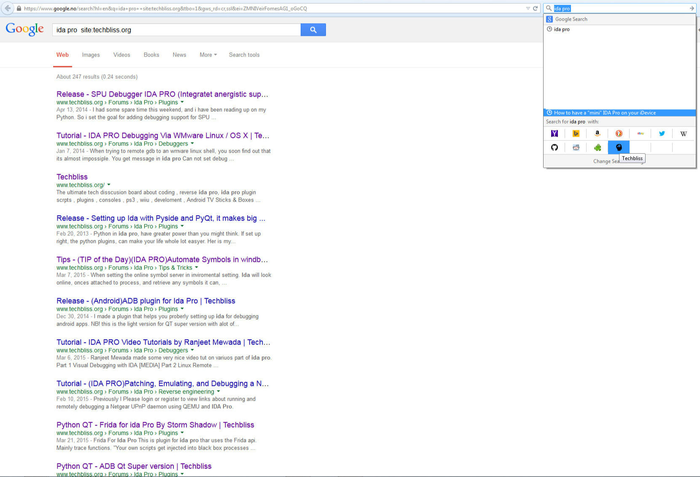Expand green arrow after Reverse engineering breadcrumb

[218, 392]
